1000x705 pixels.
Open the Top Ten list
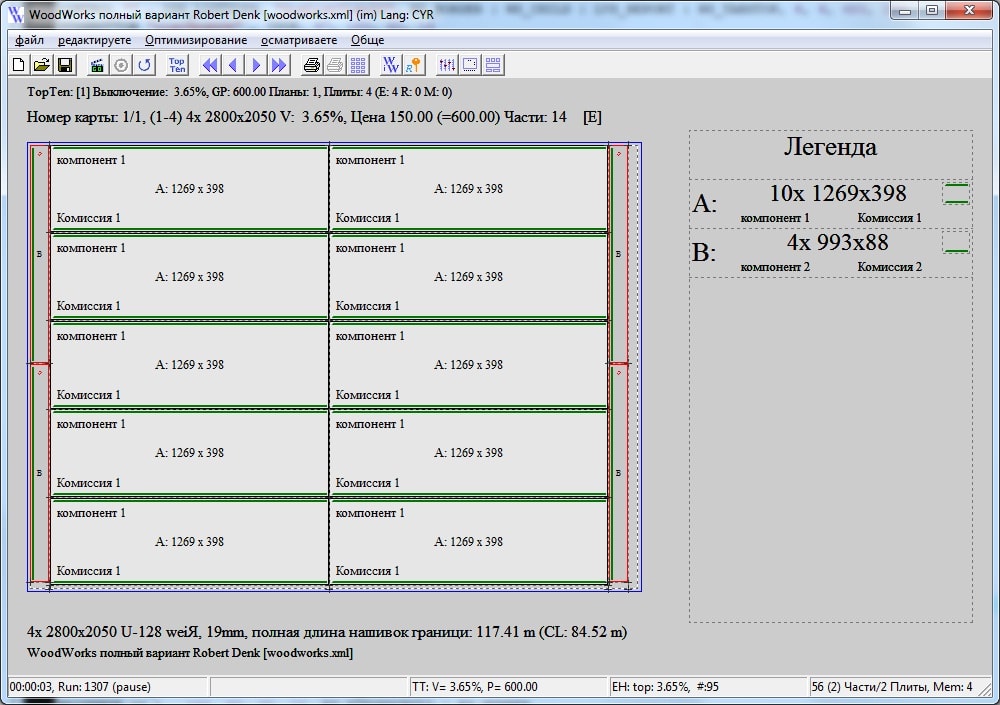coord(177,64)
